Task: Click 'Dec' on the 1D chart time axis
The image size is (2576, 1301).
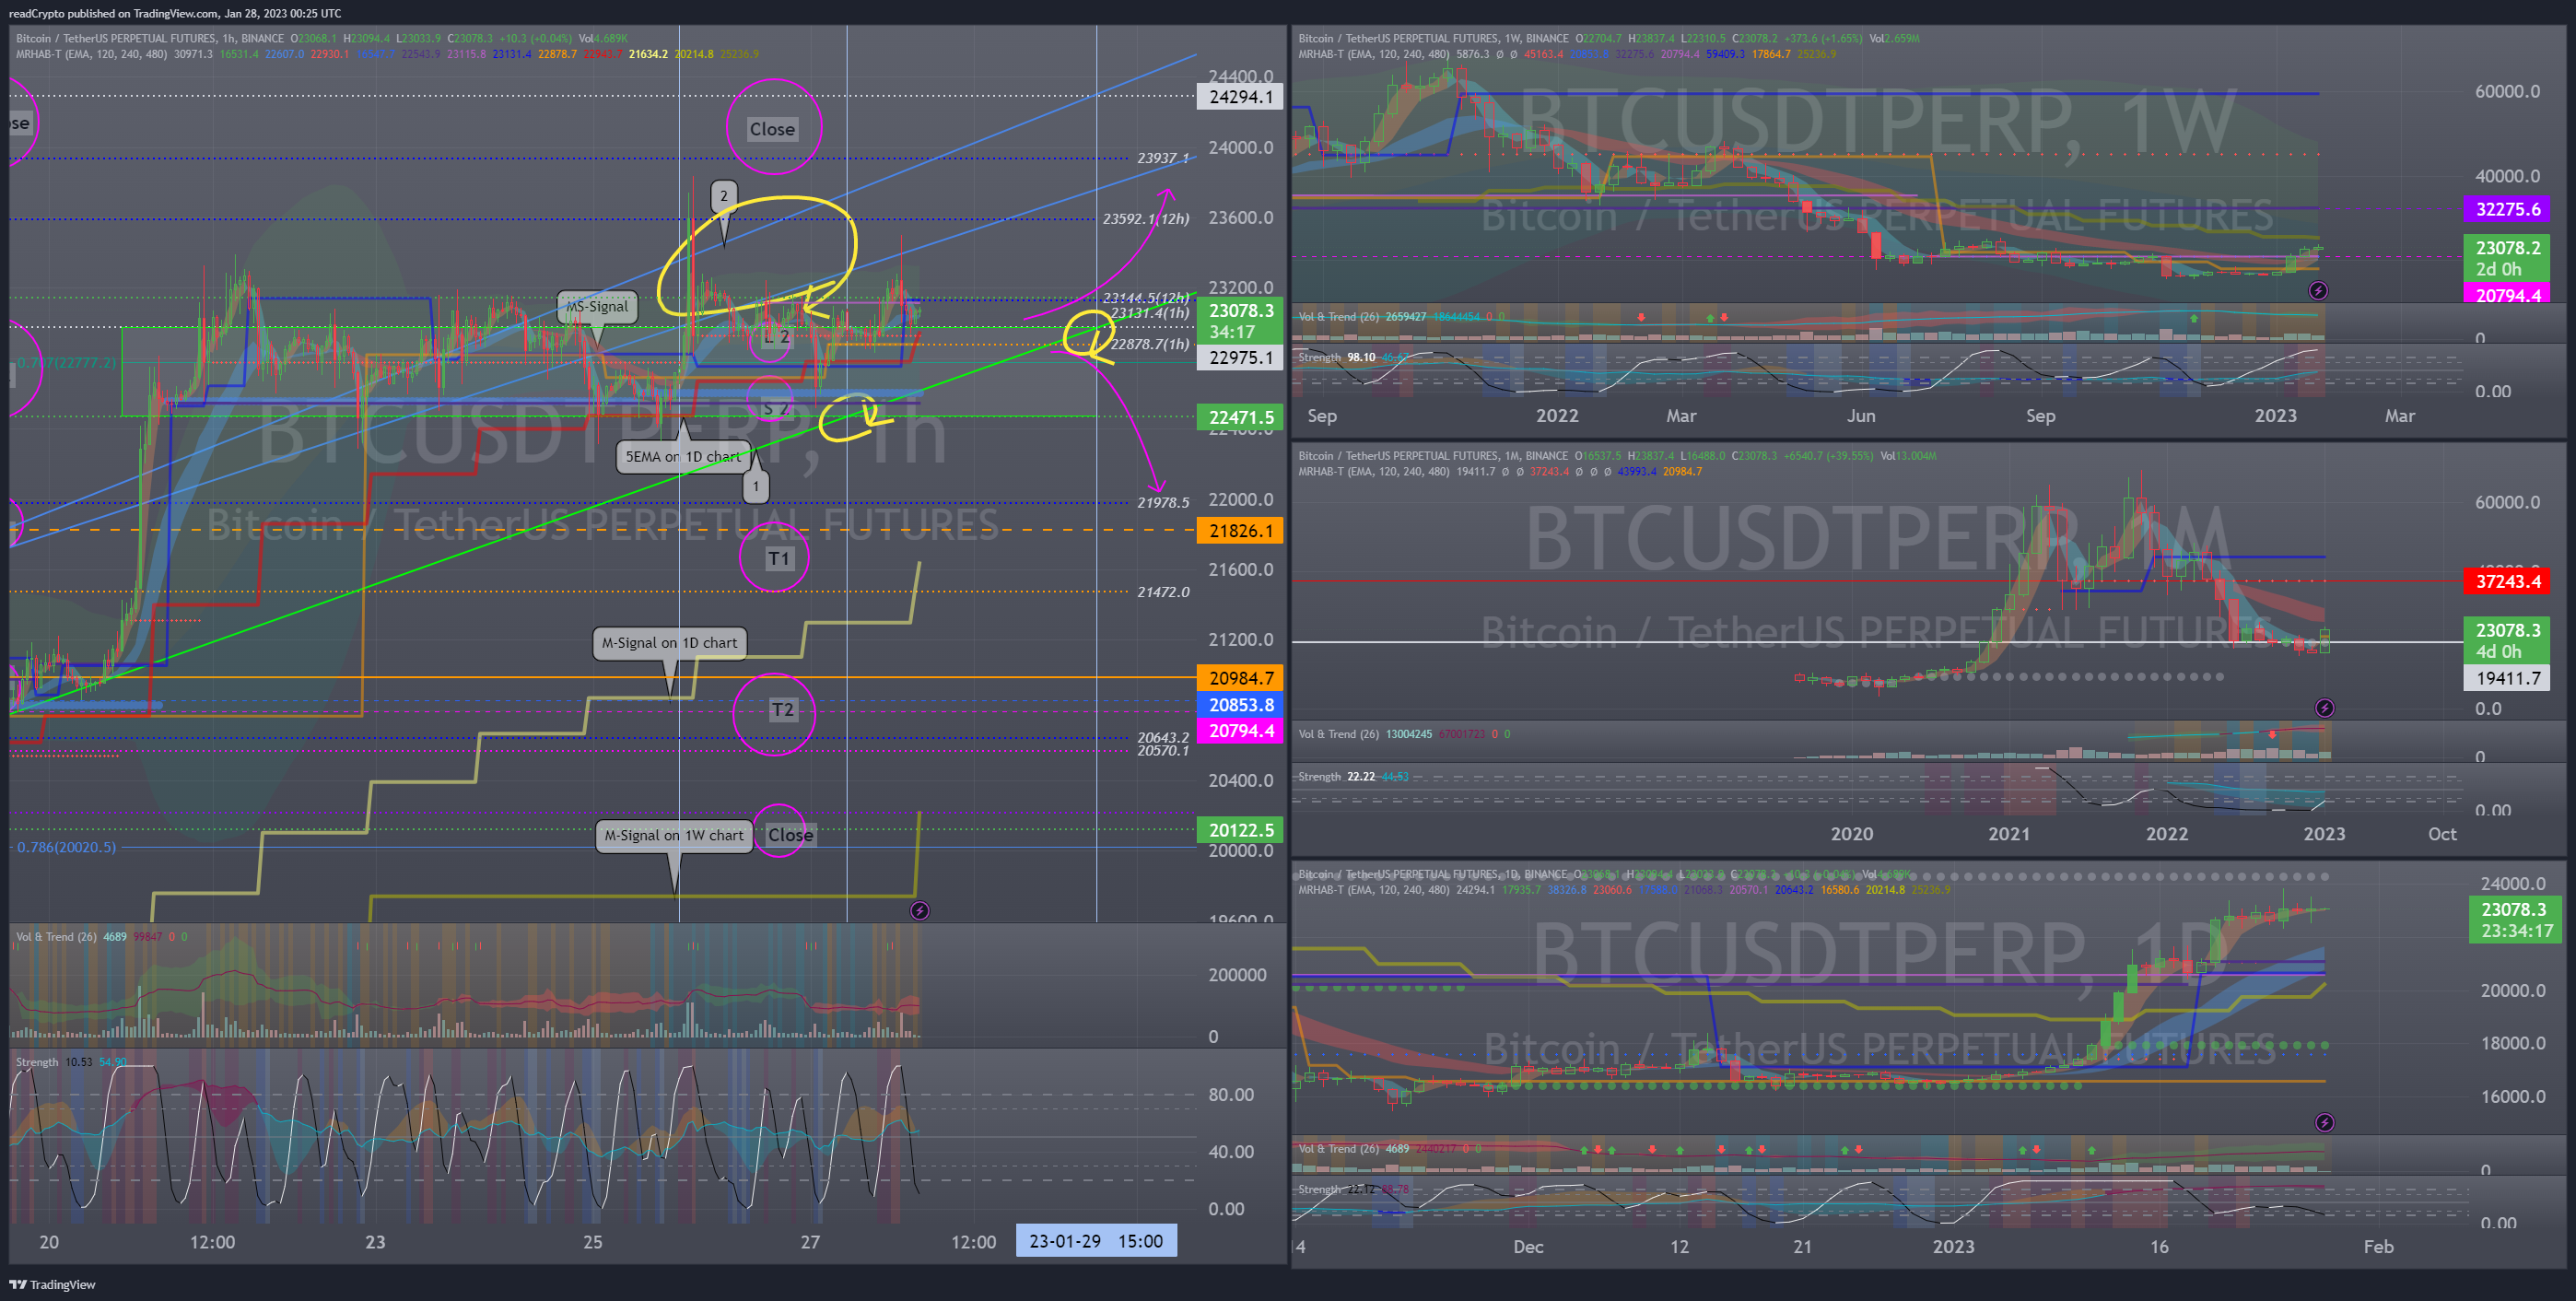Action: tap(1528, 1247)
